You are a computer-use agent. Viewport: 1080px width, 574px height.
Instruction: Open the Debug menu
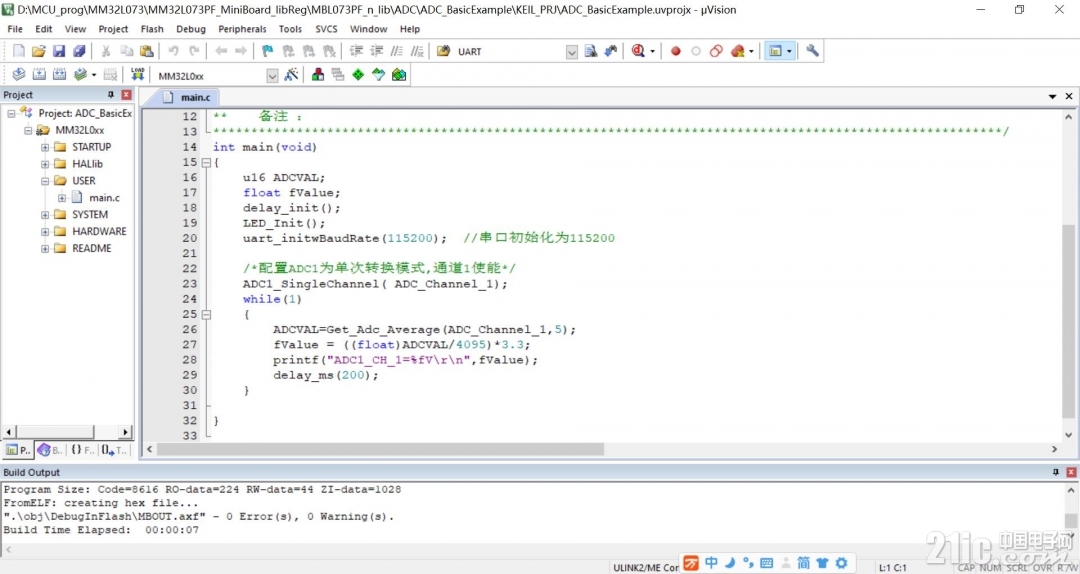(x=191, y=29)
